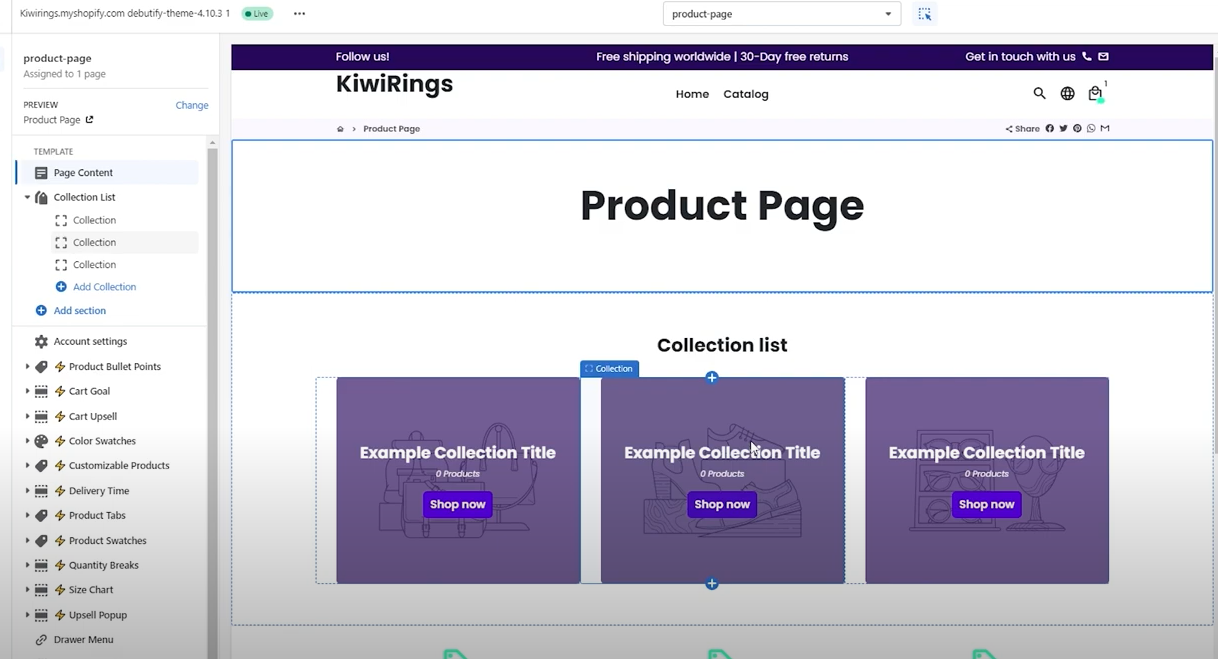Click the Add section plus icon
The image size is (1218, 659).
click(41, 311)
